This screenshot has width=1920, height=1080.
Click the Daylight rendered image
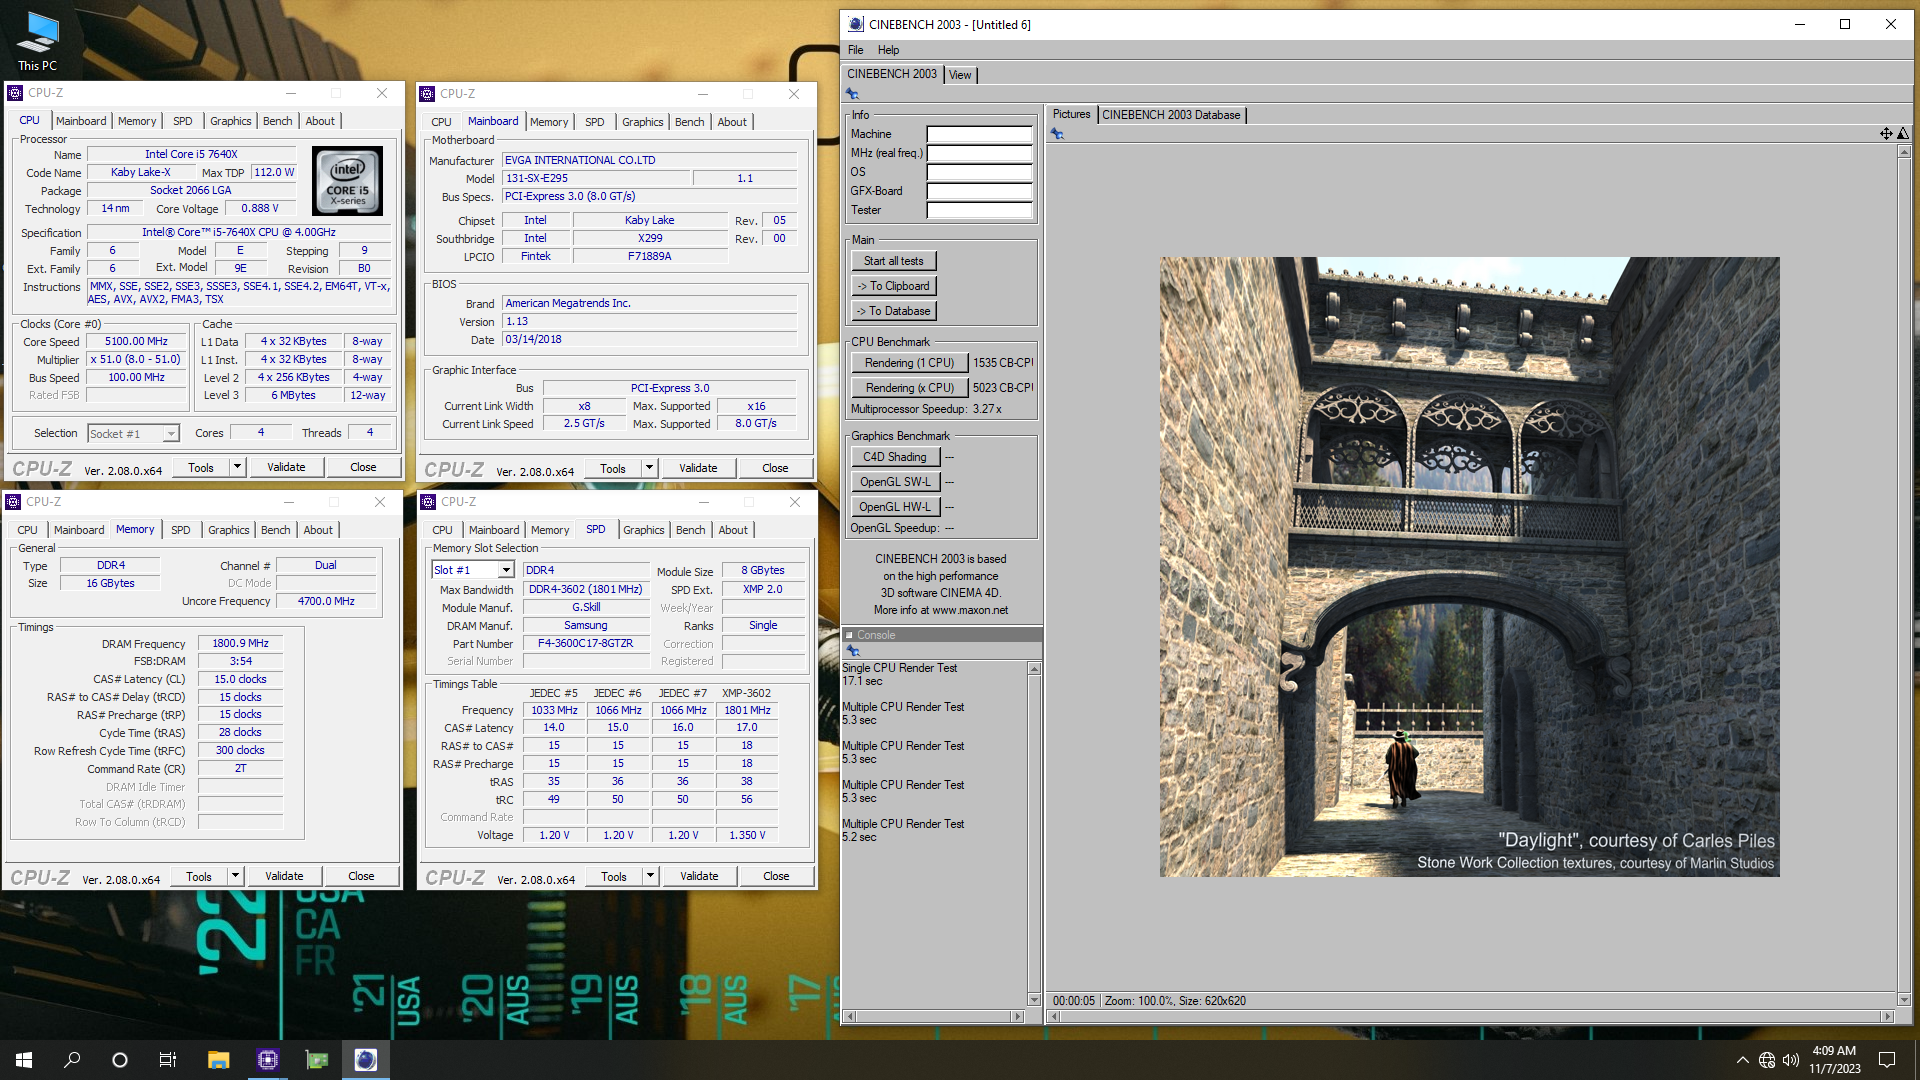click(x=1469, y=567)
